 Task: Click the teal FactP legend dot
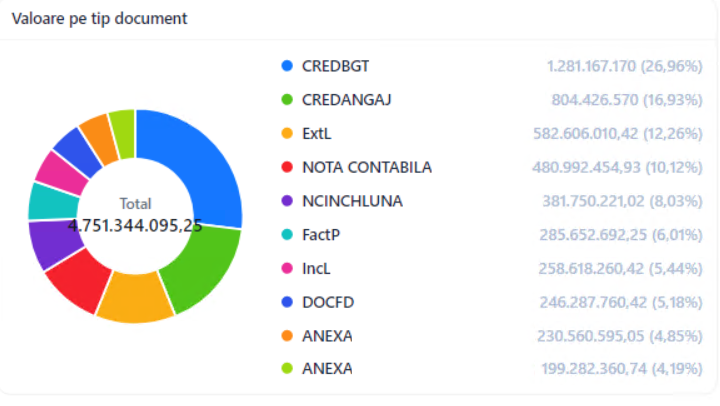click(x=287, y=235)
